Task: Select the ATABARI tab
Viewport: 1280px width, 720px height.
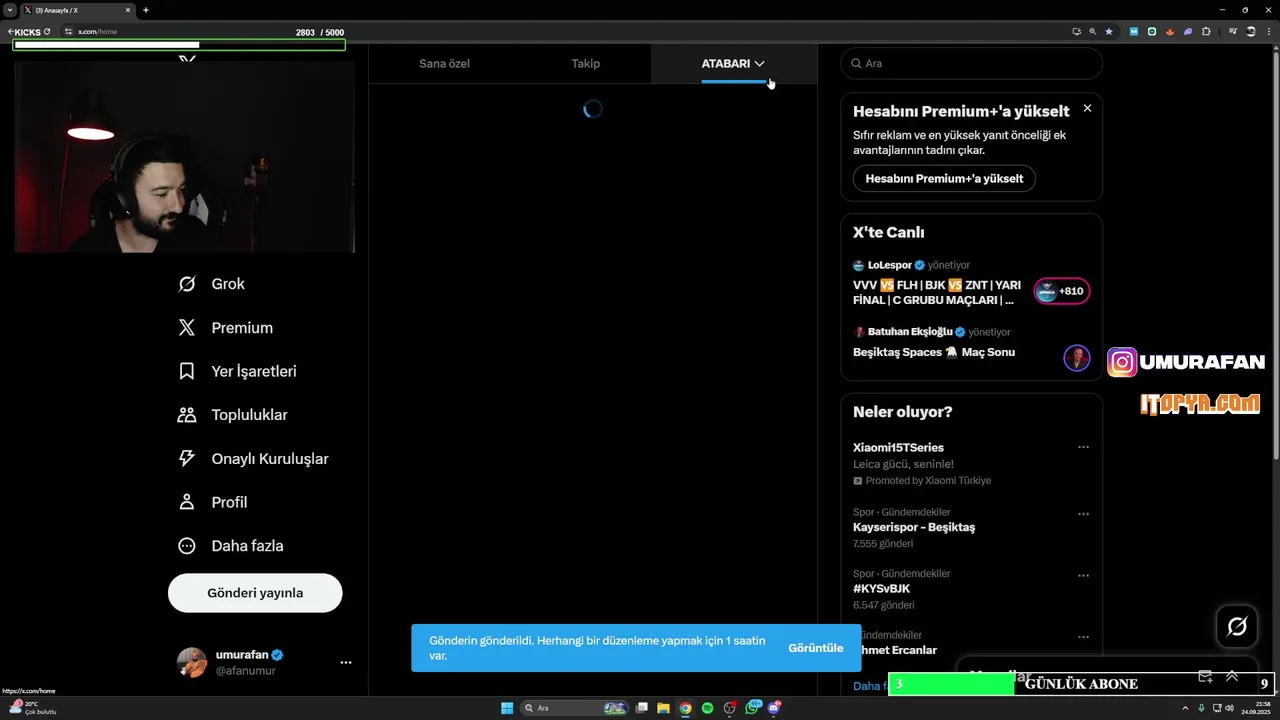Action: tap(733, 64)
